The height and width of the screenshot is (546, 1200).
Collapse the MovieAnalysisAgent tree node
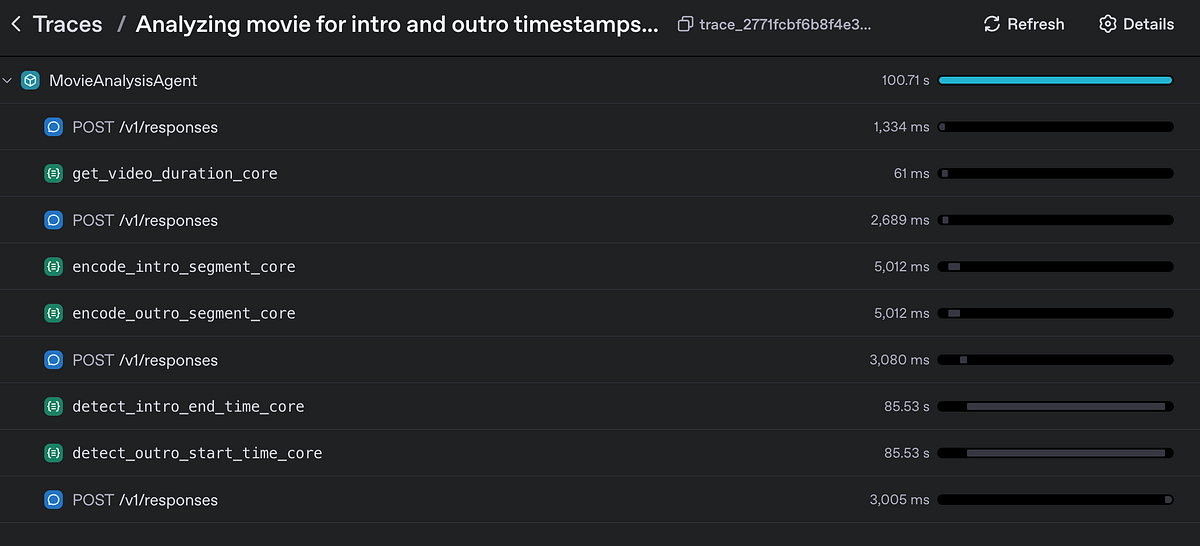pos(9,81)
